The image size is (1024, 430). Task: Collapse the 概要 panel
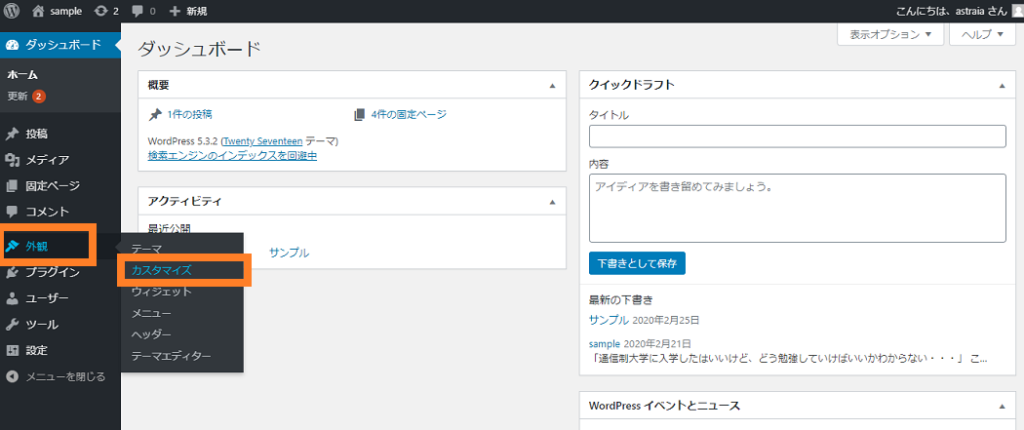551,86
